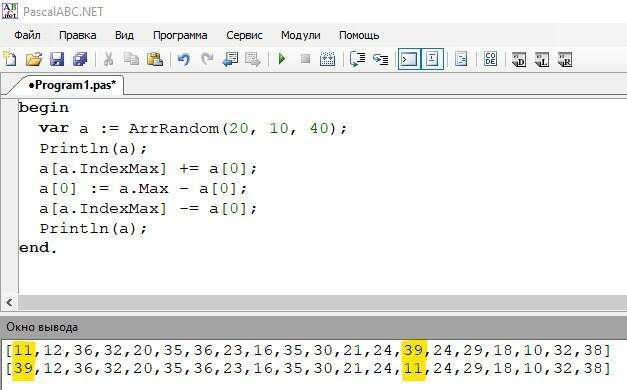The image size is (627, 390).
Task: Open the Программа menu
Action: [x=180, y=35]
